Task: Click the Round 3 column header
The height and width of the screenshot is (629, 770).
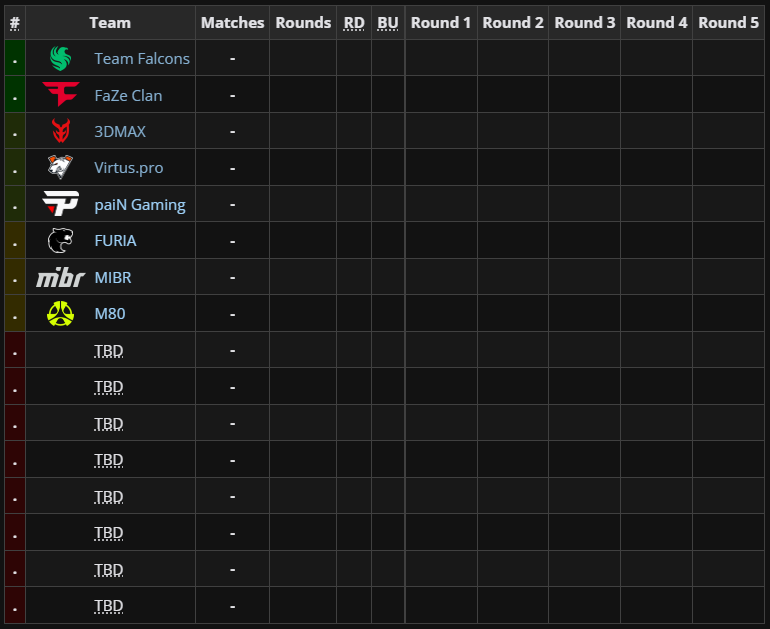Action: [584, 23]
